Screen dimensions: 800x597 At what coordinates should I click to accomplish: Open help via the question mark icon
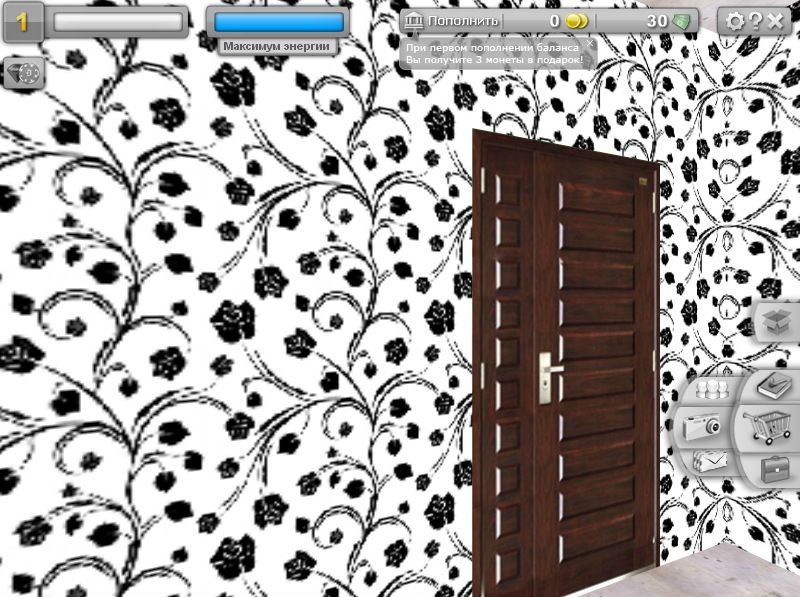[756, 21]
